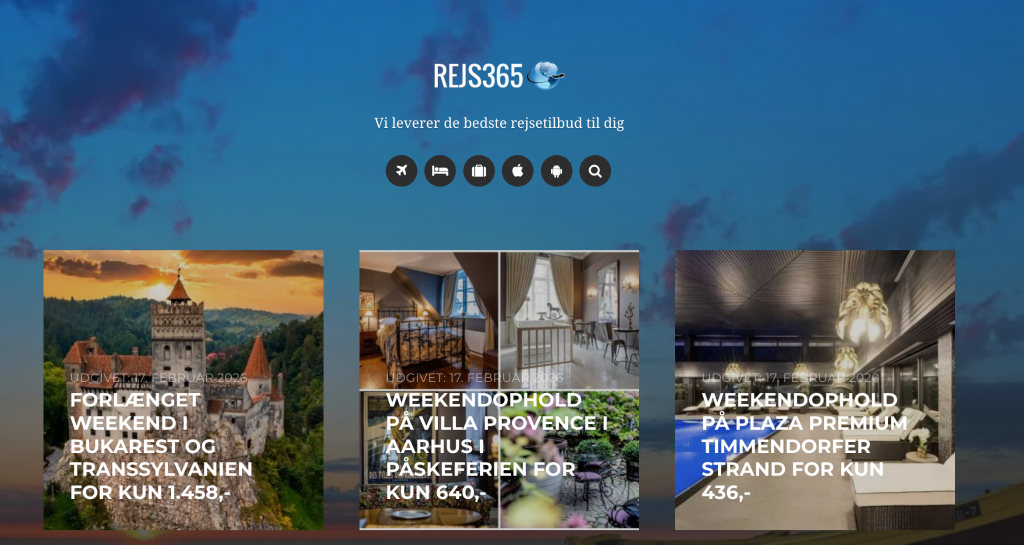Go to the REJS365 site title
This screenshot has height=545, width=1024.
pyautogui.click(x=478, y=76)
